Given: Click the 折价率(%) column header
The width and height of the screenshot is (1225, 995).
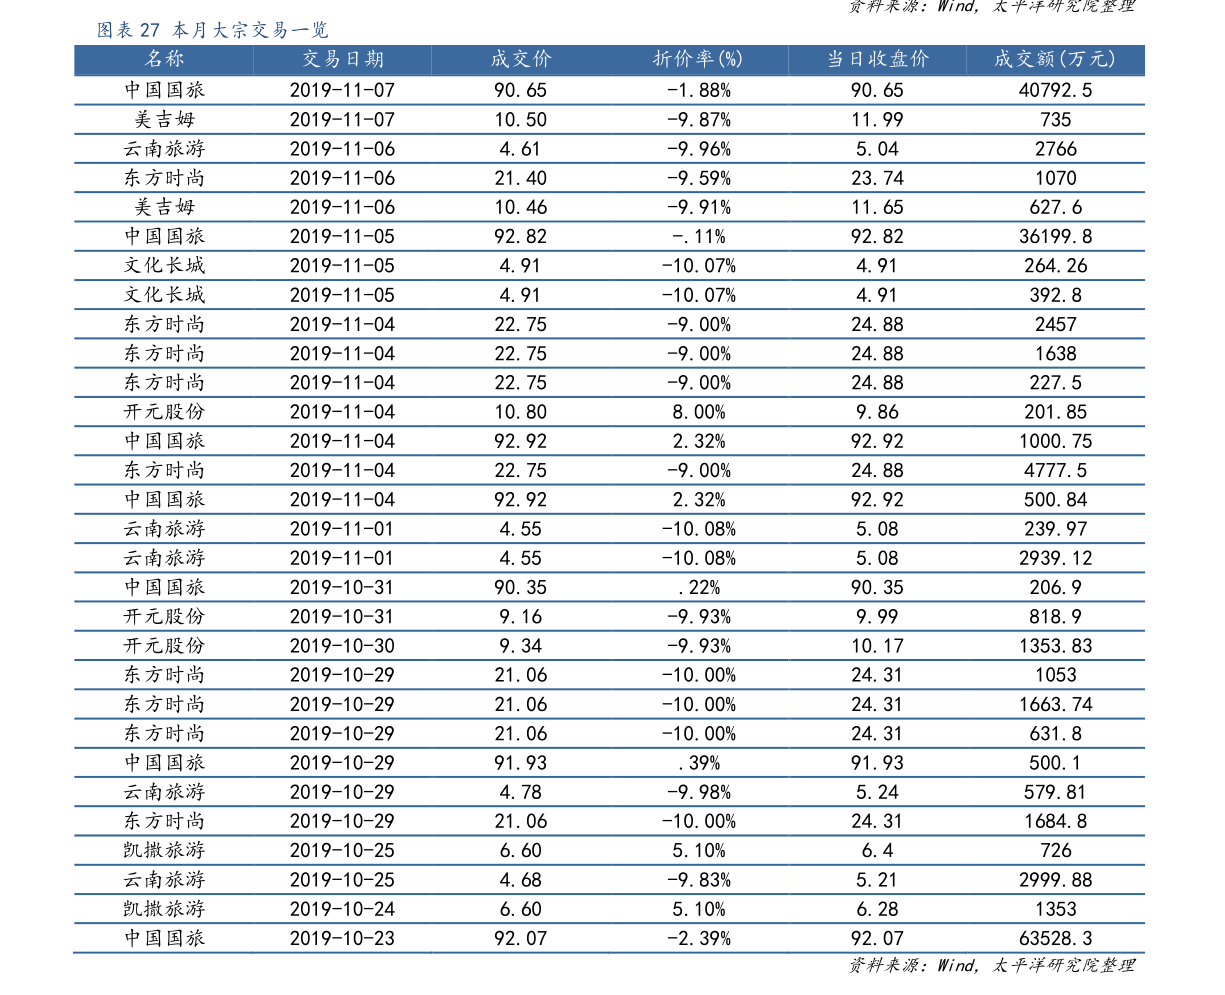Looking at the screenshot, I should (698, 59).
